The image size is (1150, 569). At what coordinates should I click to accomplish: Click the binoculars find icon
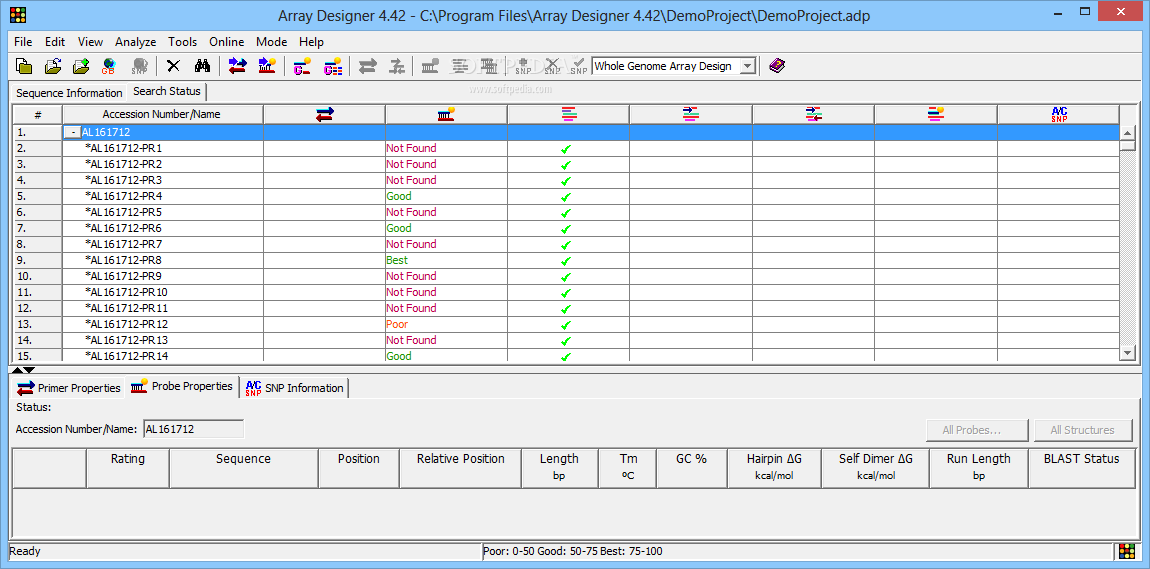pos(202,66)
